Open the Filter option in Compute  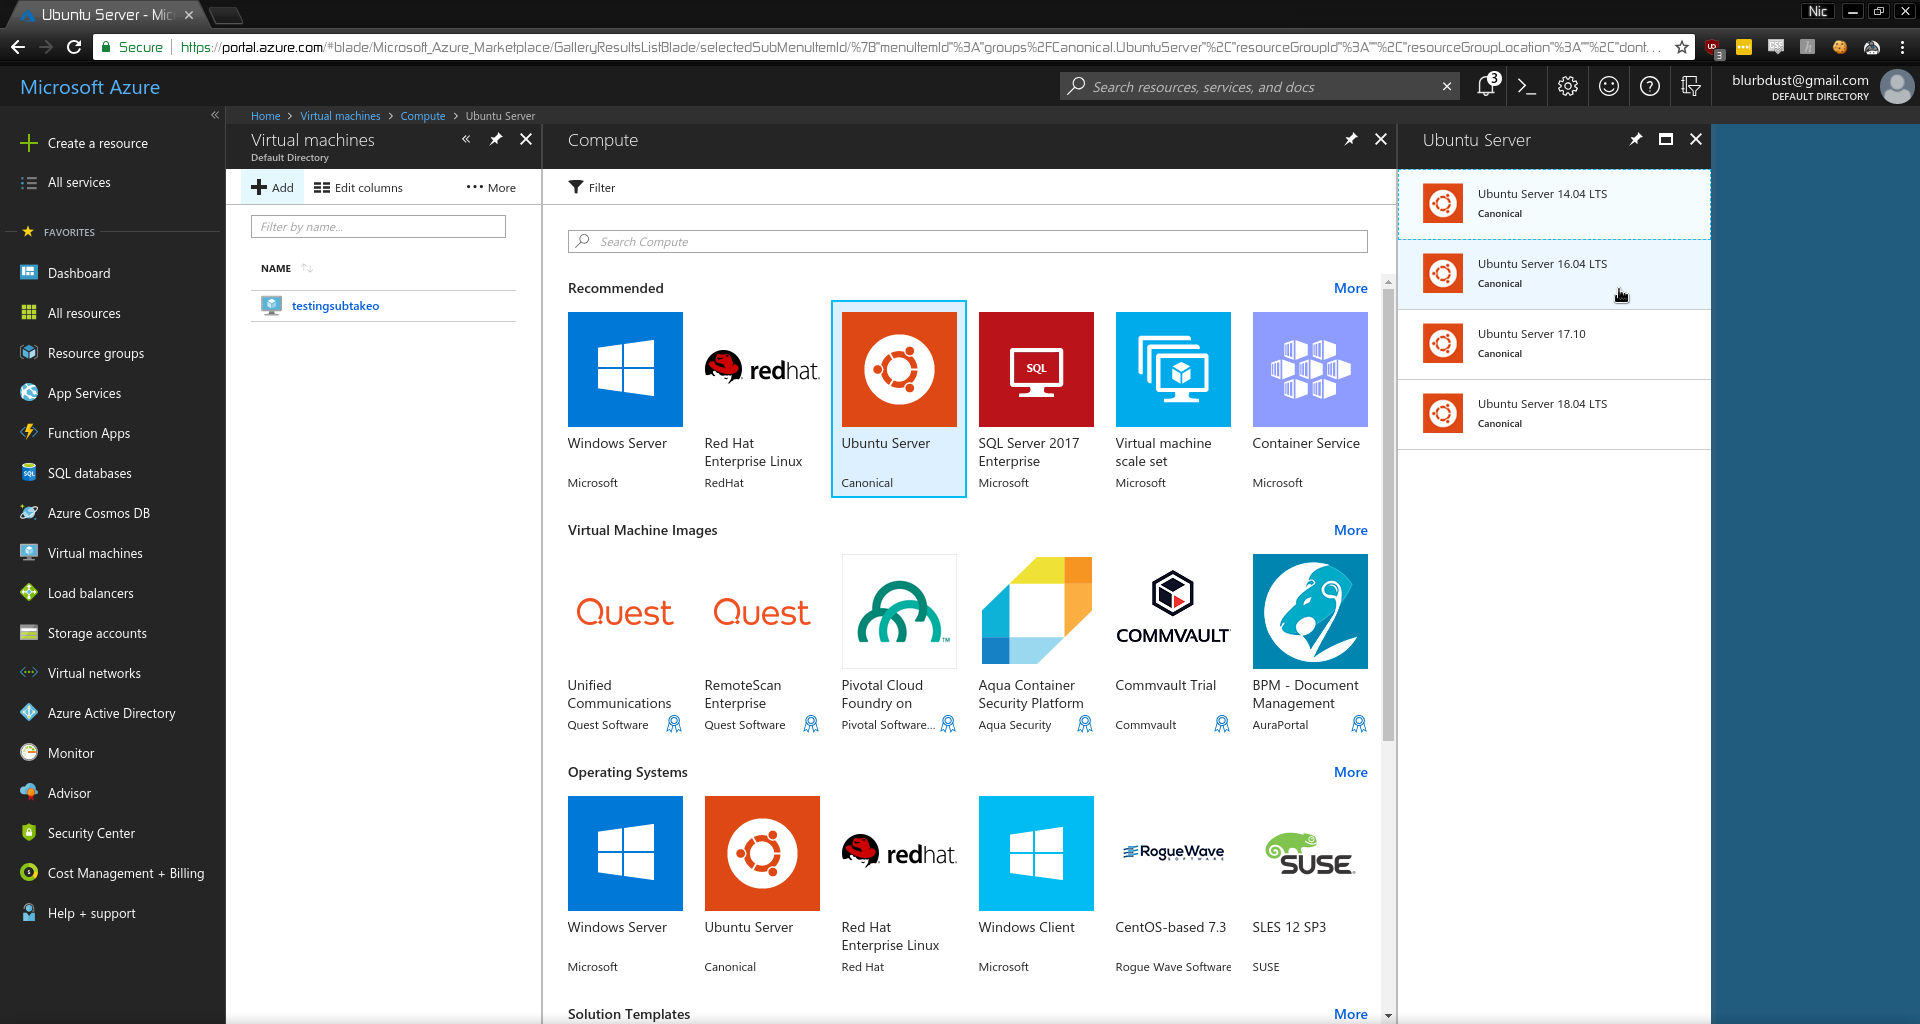tap(592, 188)
